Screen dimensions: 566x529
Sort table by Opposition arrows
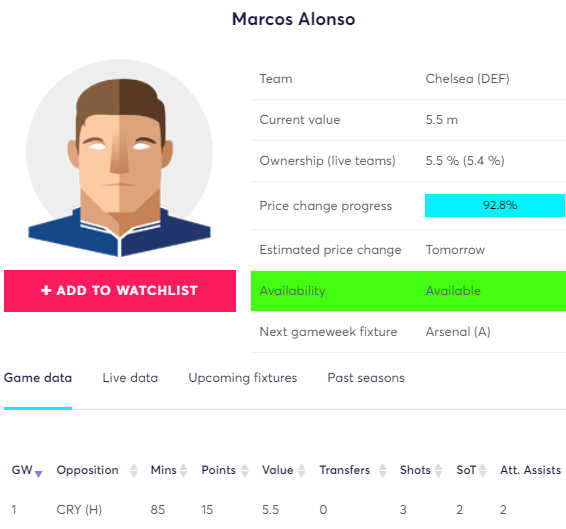click(x=134, y=470)
